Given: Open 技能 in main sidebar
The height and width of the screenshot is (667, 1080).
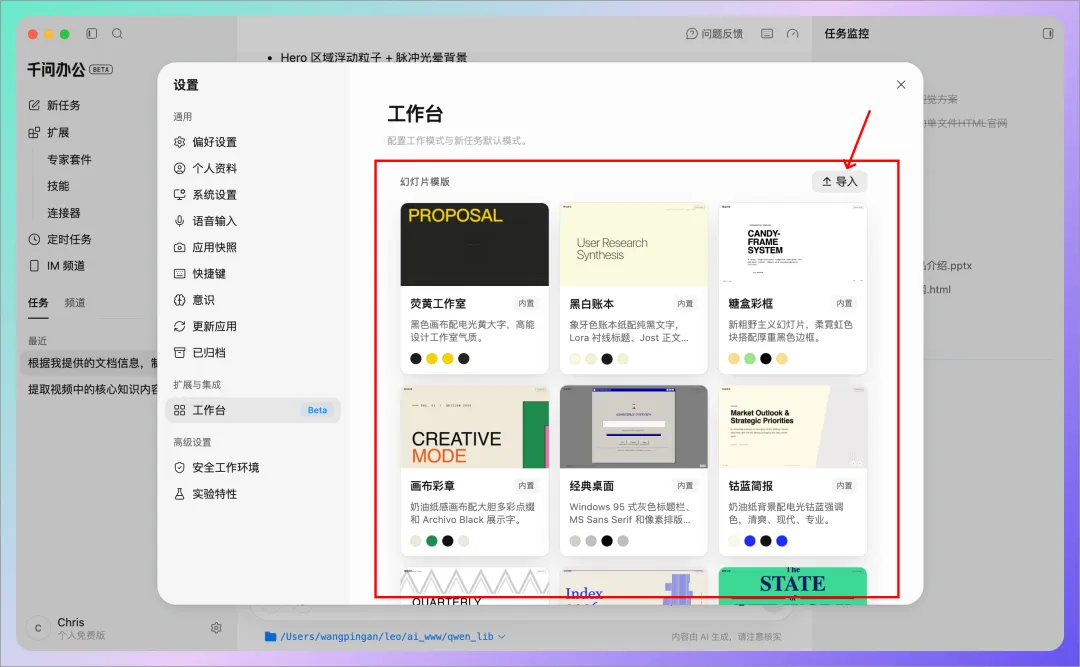Looking at the screenshot, I should (x=58, y=186).
